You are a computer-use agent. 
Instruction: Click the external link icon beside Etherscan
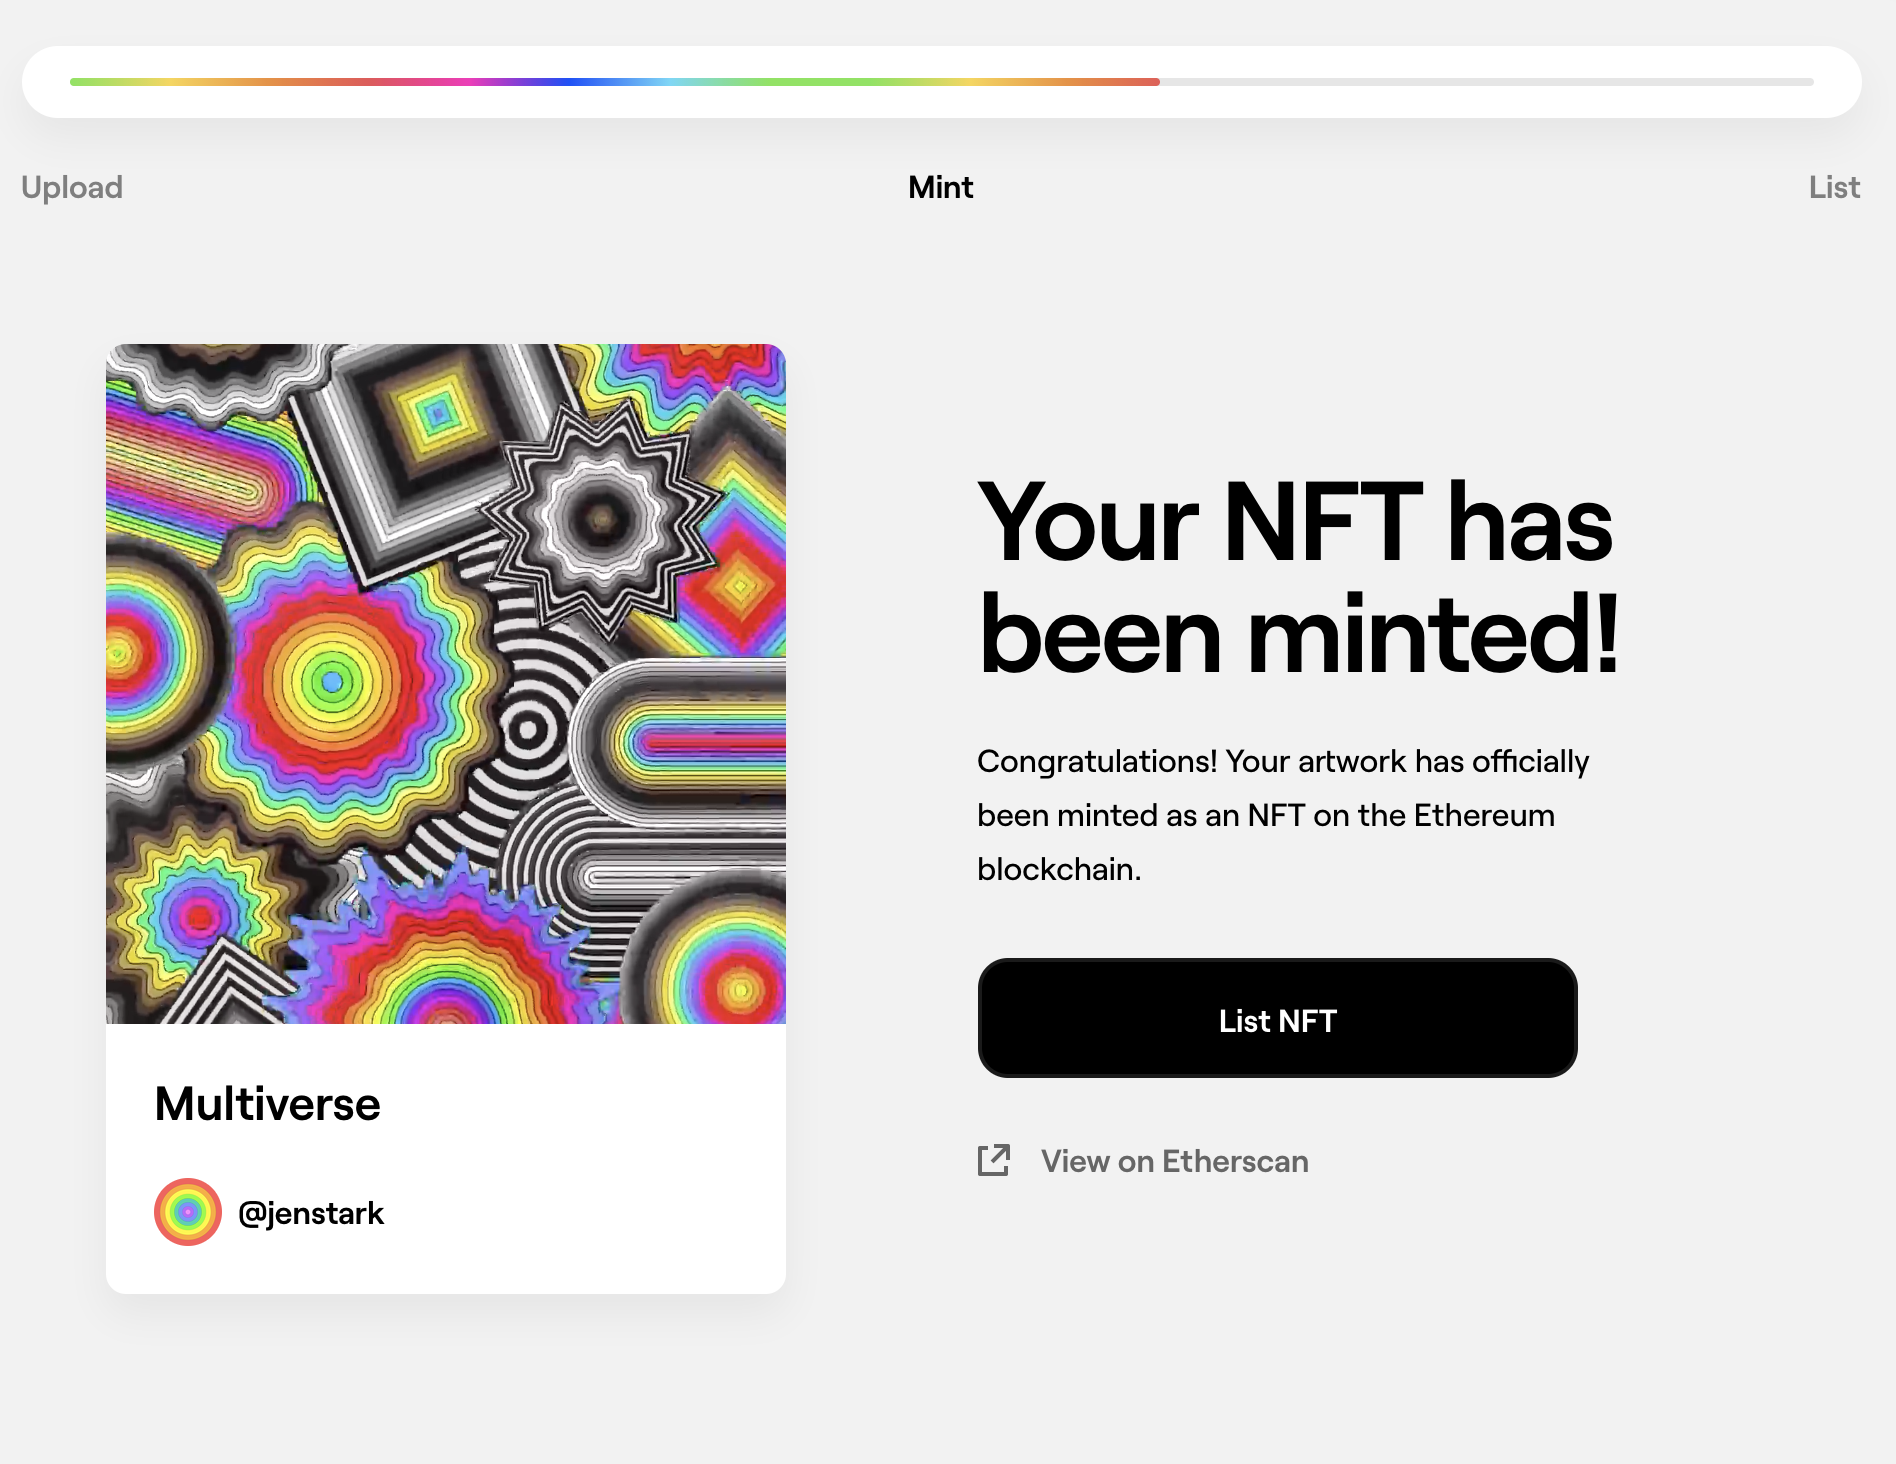(994, 1160)
